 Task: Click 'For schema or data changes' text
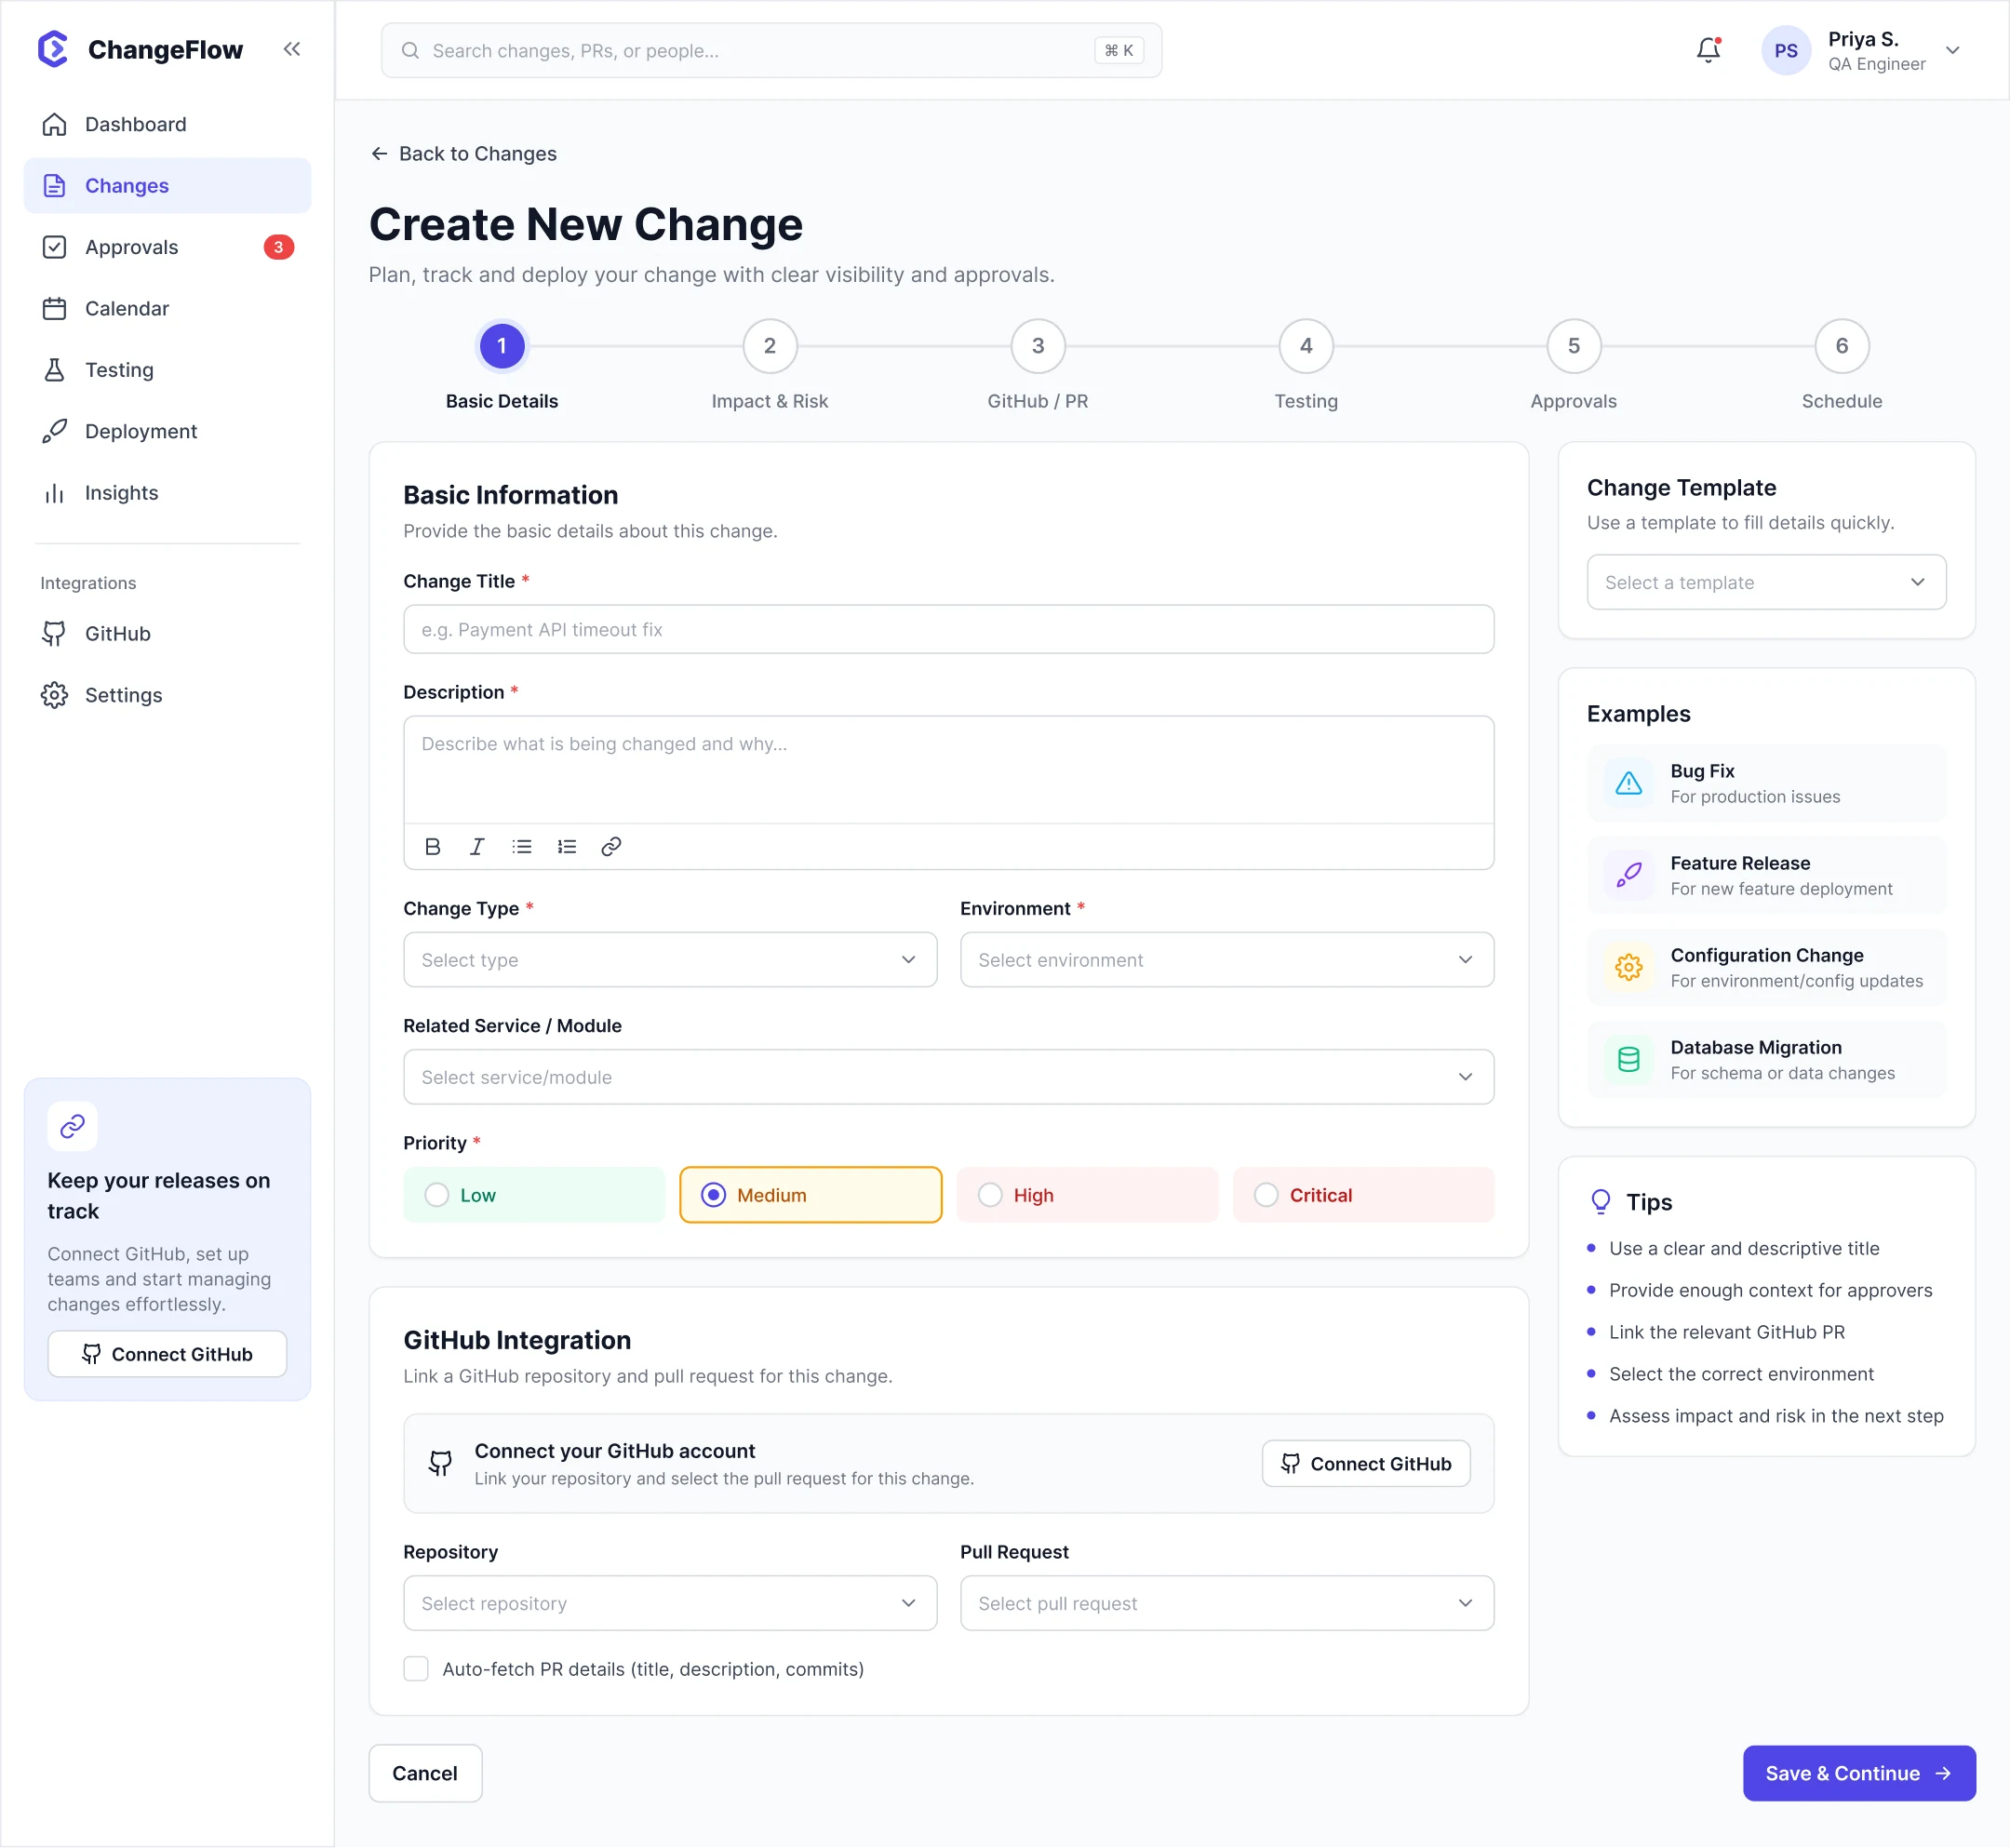[1782, 1073]
